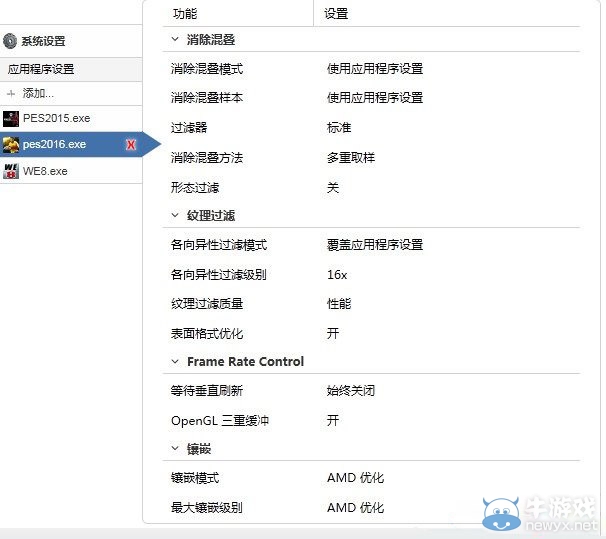Select the pes2016.exe profile
This screenshot has width=606, height=539.
(71, 145)
